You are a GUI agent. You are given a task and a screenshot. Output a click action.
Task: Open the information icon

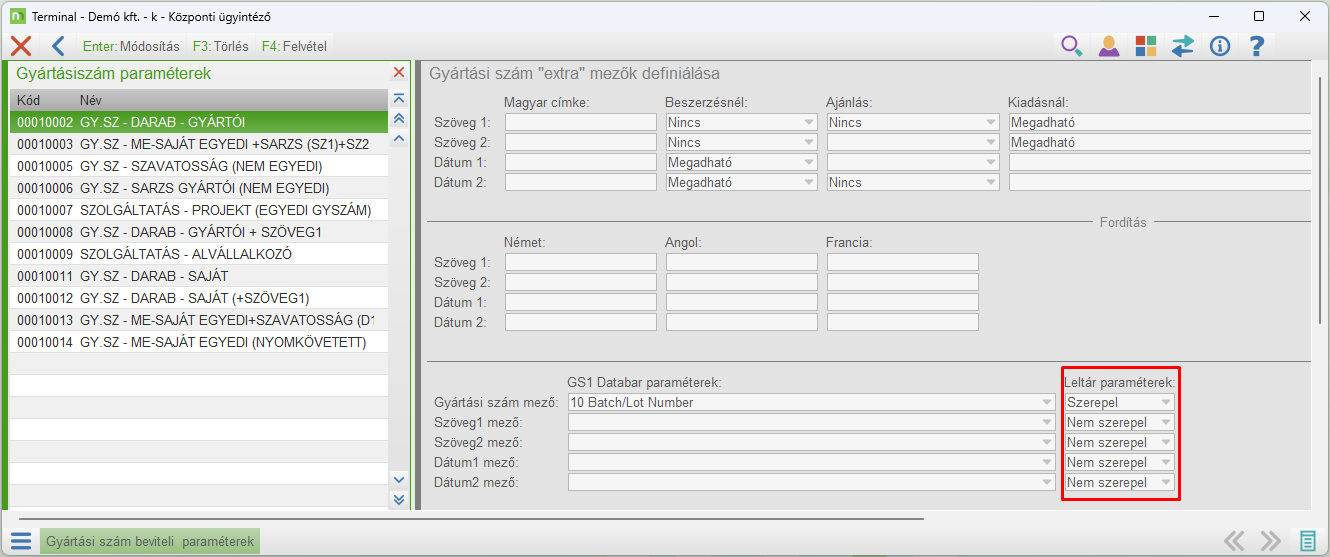tap(1219, 46)
